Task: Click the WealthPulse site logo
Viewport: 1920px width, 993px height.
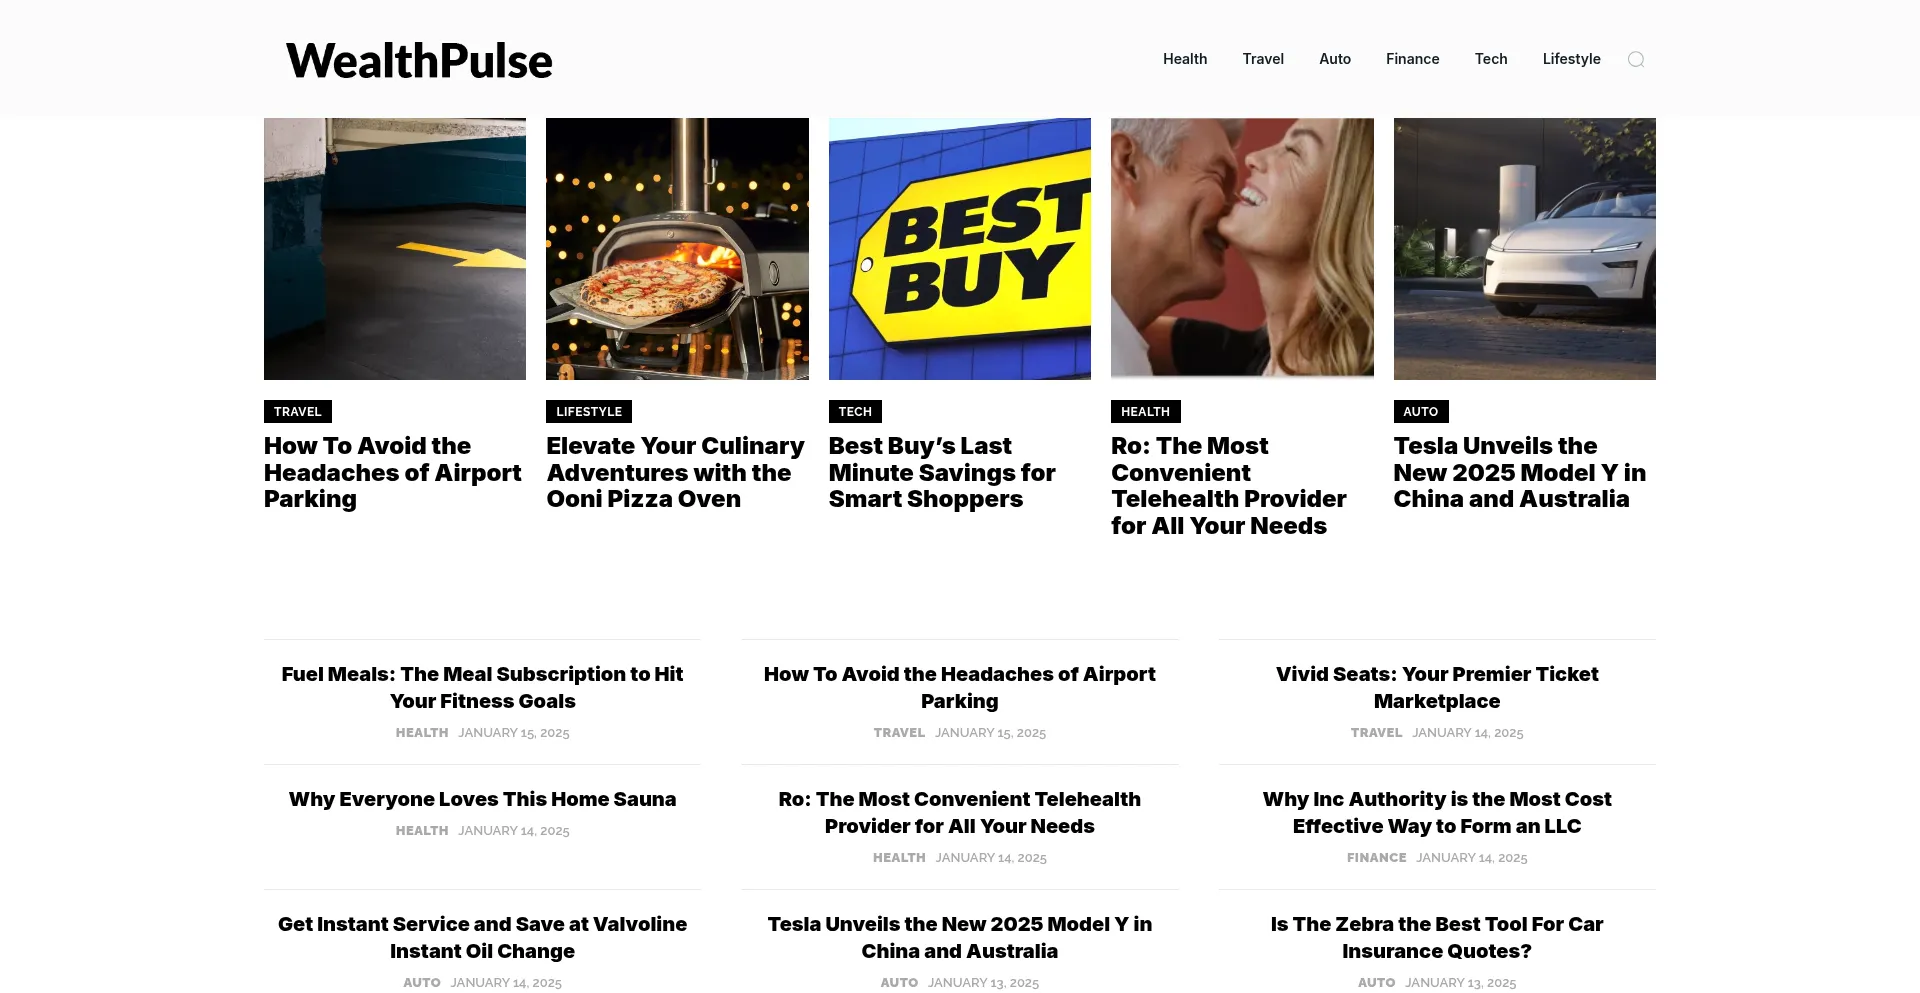Action: point(419,61)
